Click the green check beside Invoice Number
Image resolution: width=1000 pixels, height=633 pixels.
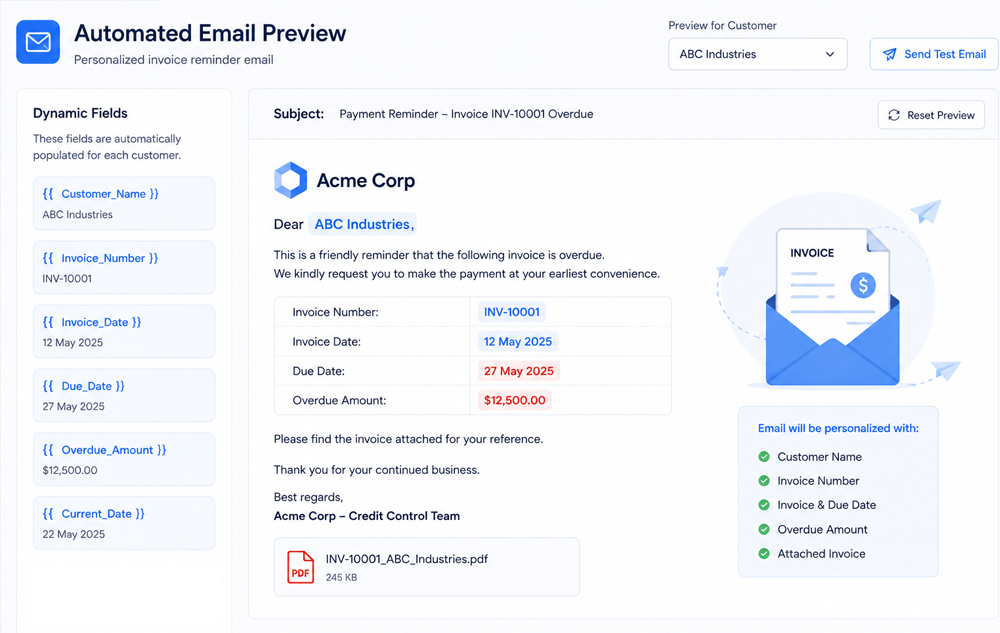pos(763,481)
